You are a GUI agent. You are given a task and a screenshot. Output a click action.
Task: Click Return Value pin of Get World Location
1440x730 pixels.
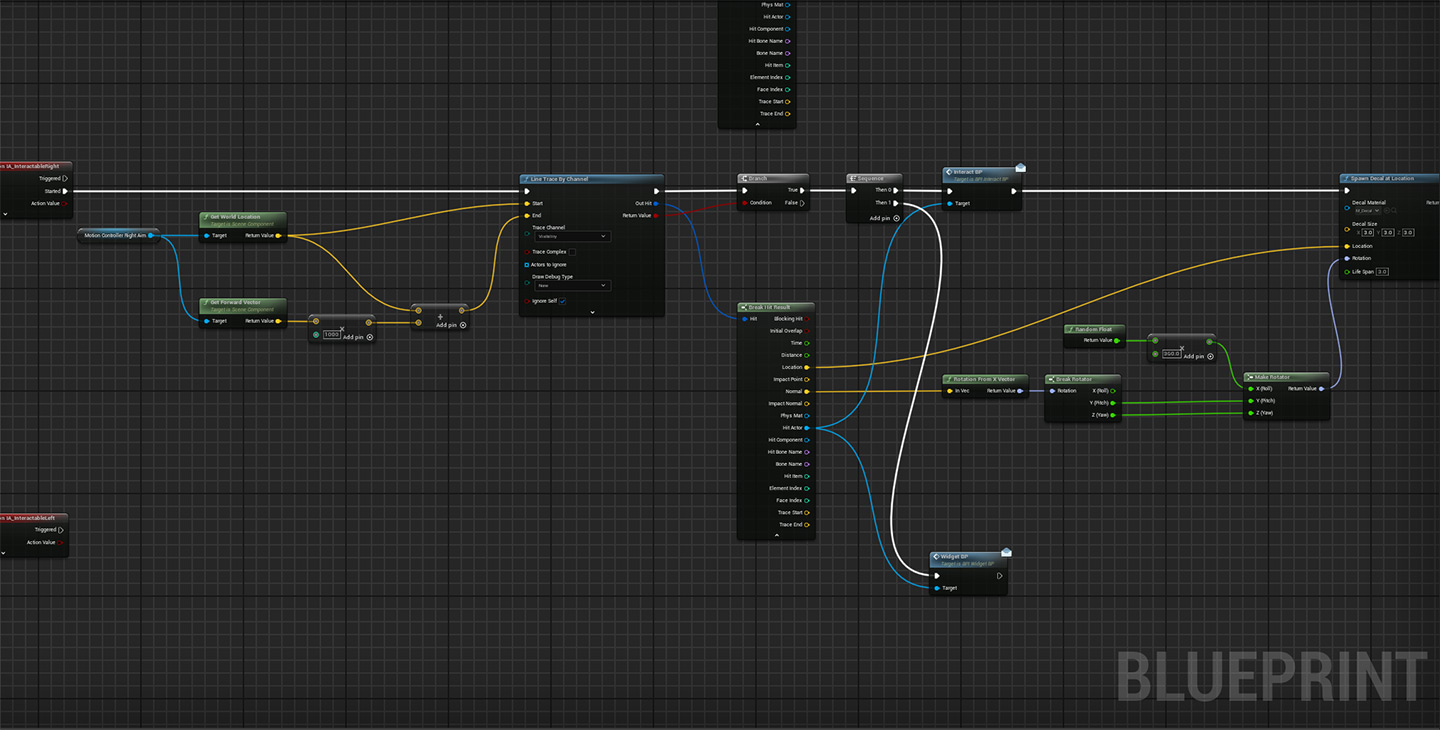click(279, 236)
